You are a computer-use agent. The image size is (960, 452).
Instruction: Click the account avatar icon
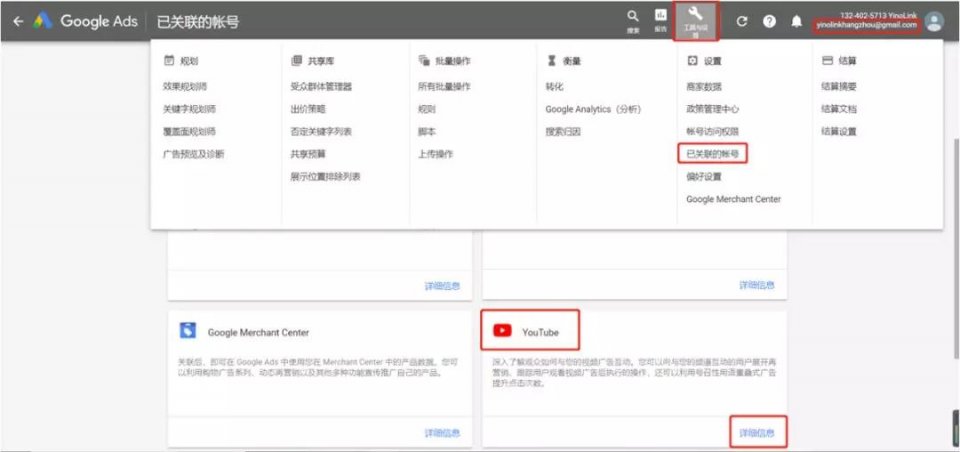pos(934,21)
